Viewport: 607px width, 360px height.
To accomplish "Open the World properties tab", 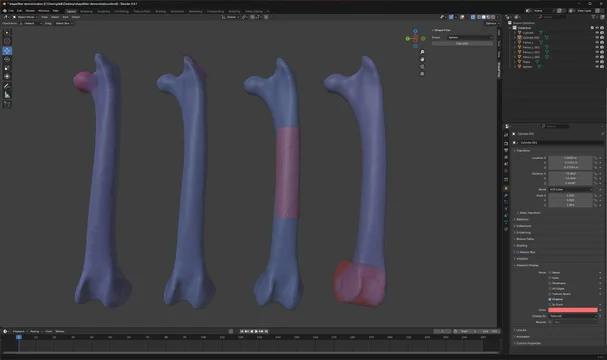I will 506,171.
